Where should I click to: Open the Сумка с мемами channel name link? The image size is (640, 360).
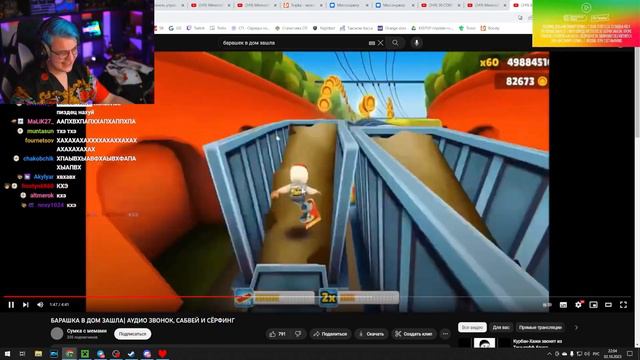[x=87, y=331]
